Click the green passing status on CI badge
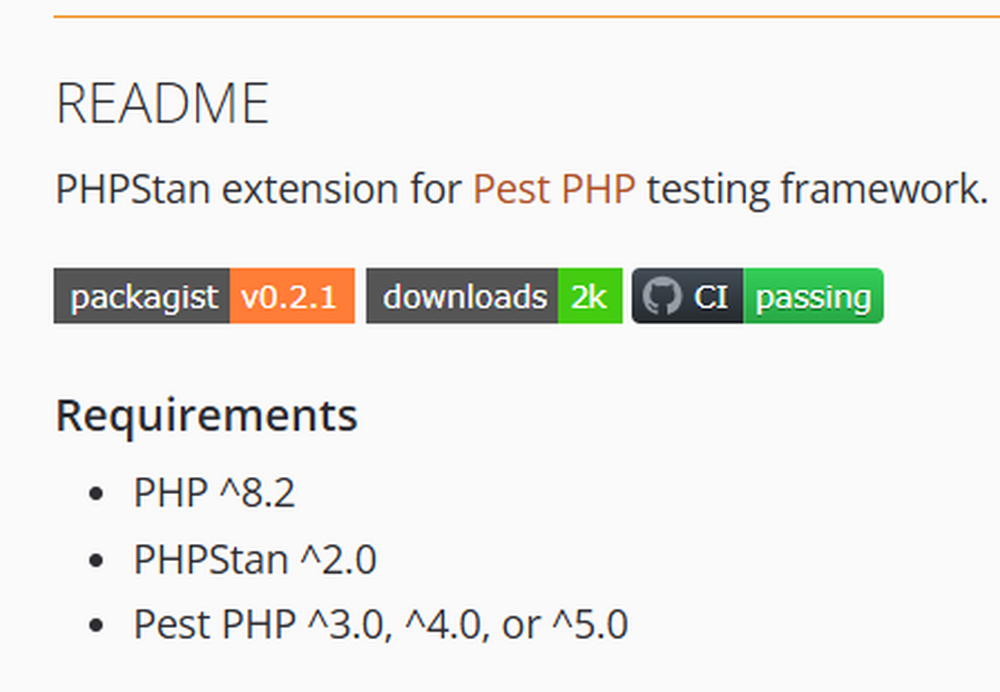The width and height of the screenshot is (1000, 692). pyautogui.click(x=812, y=296)
